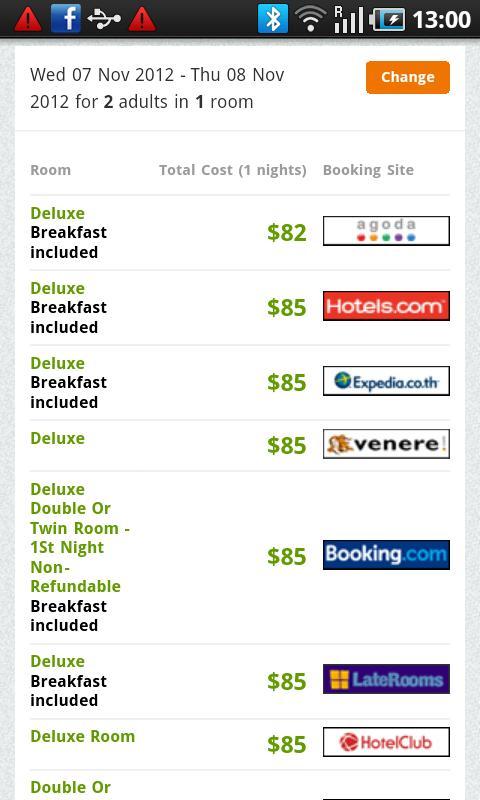This screenshot has height=800, width=480.
Task: Tap the Bluetooth status icon
Action: pyautogui.click(x=272, y=18)
